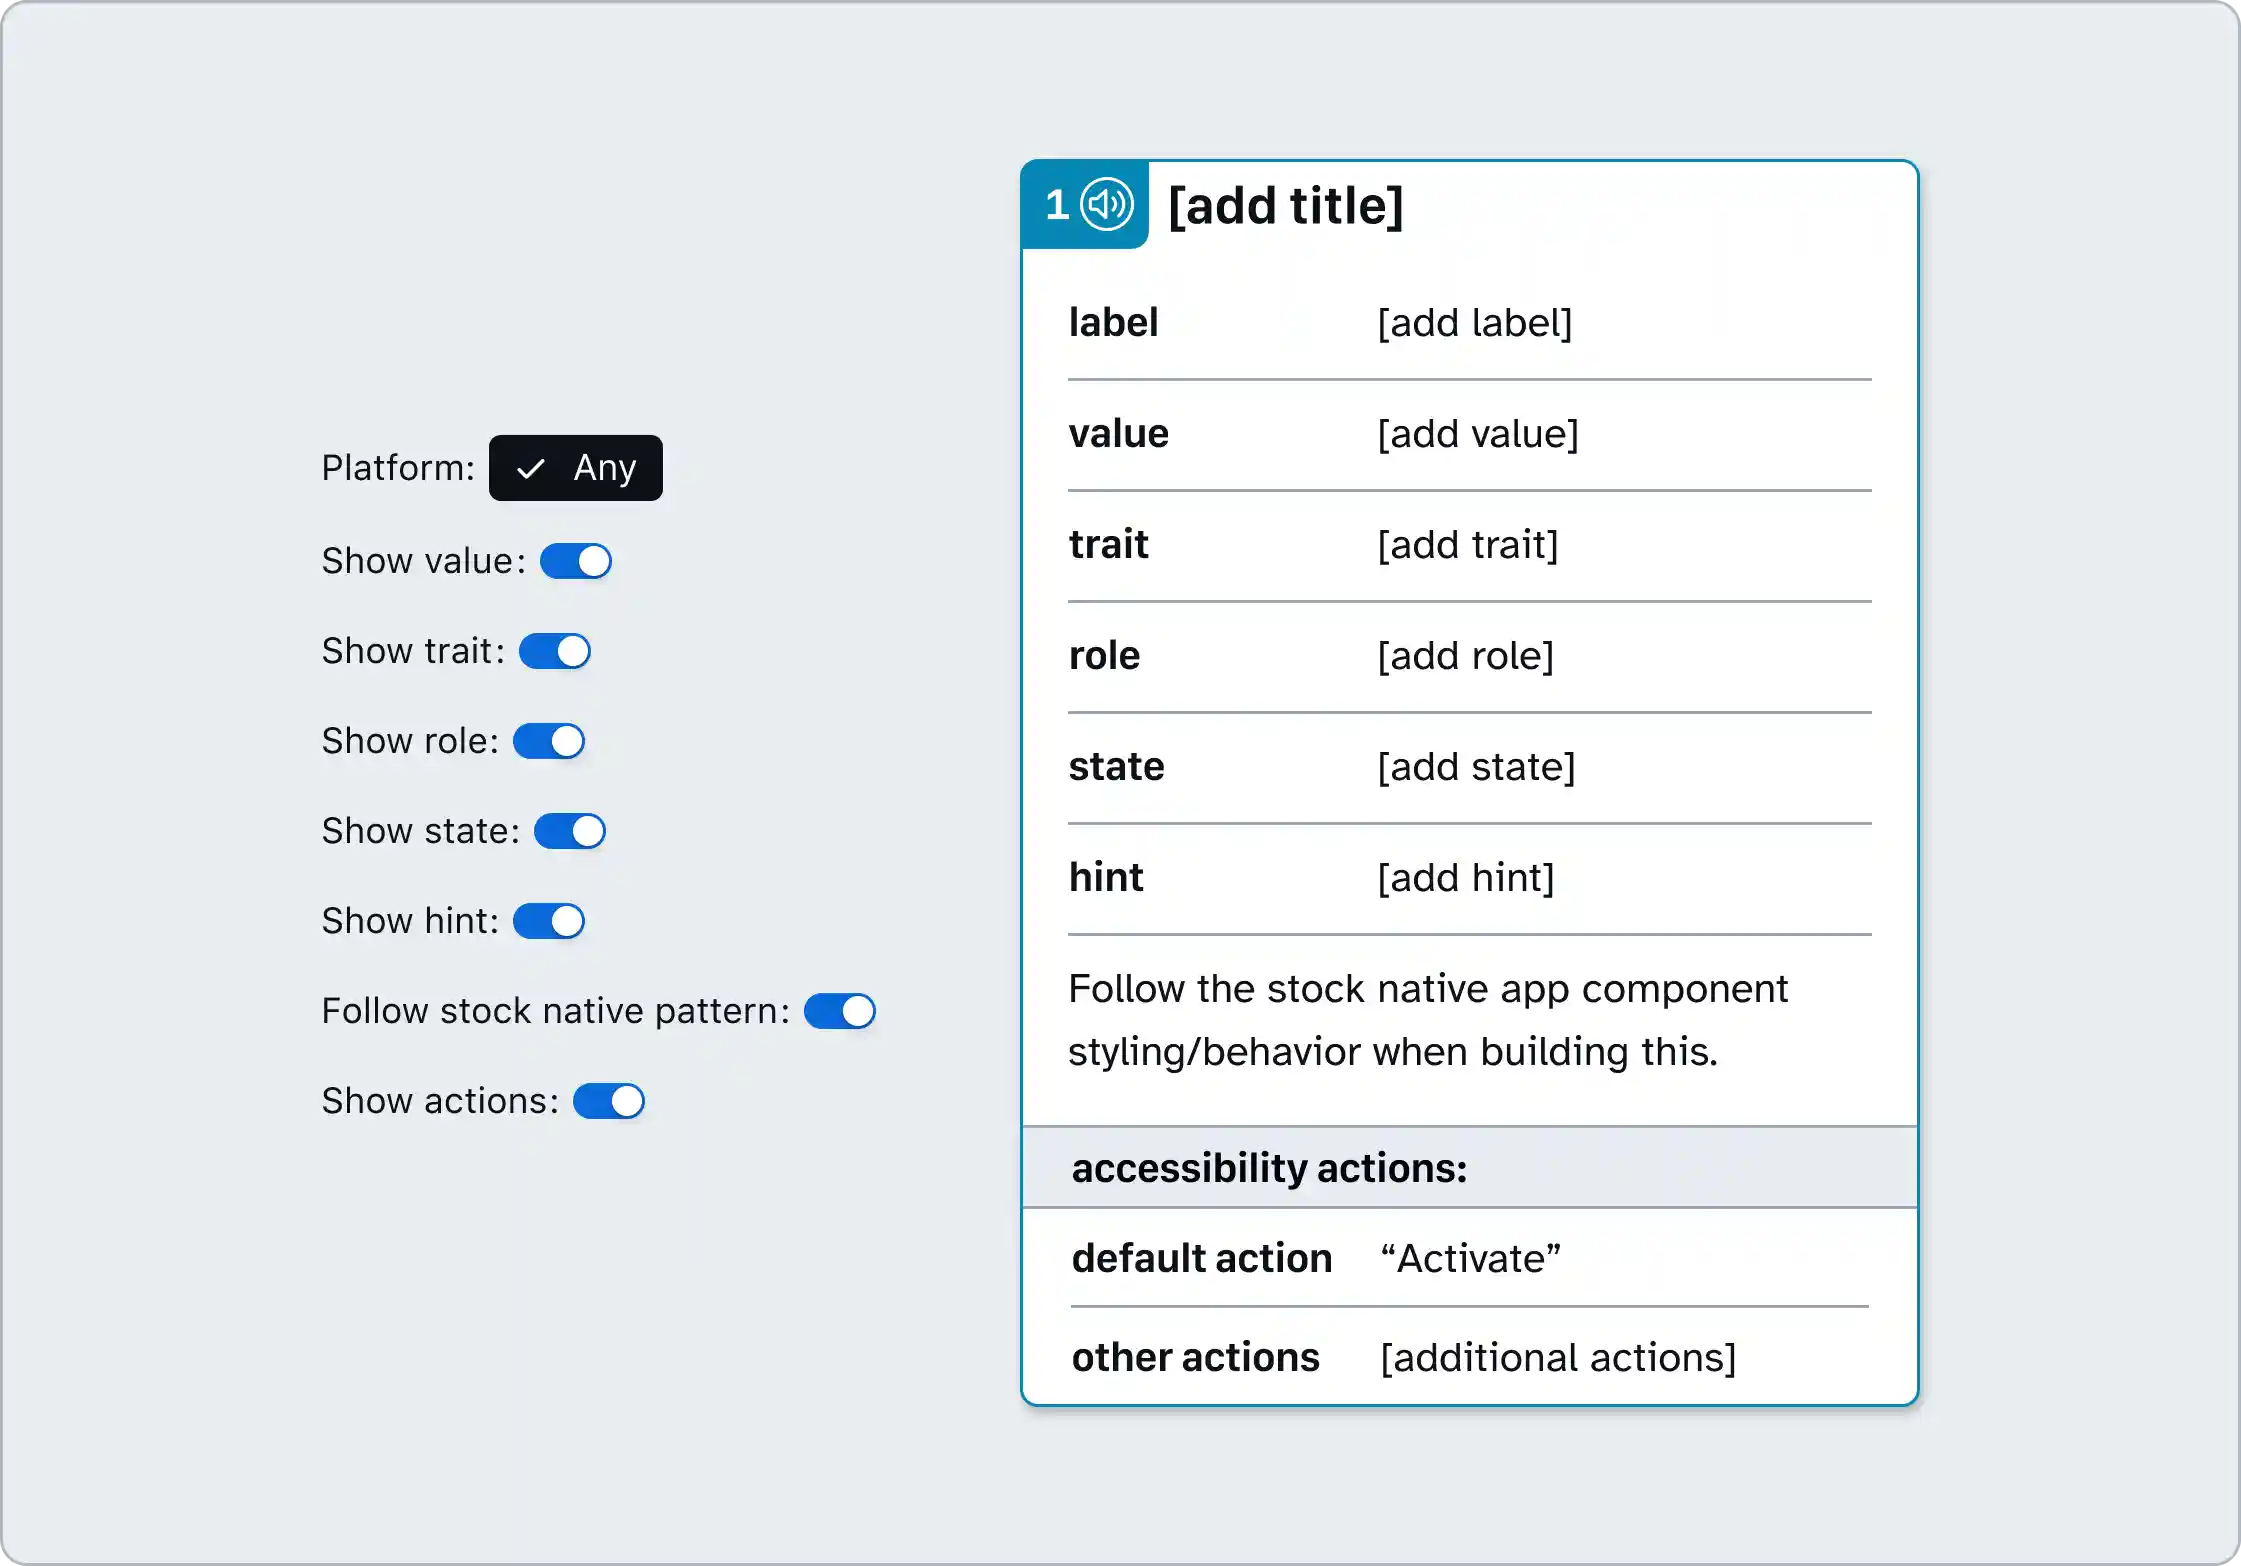Select the [additional actions] placeholder under other actions
Viewport: 2241px width, 1566px height.
(x=1557, y=1357)
